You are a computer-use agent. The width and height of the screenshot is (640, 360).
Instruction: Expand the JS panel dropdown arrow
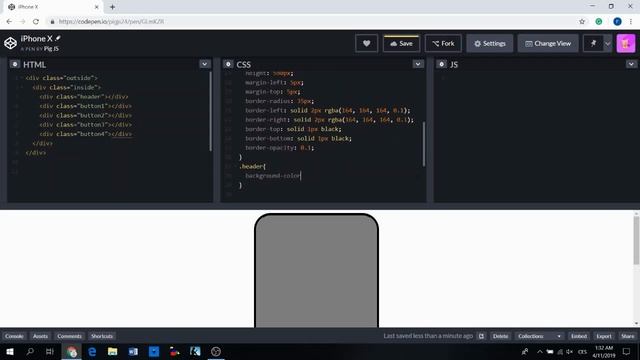pyautogui.click(x=631, y=64)
